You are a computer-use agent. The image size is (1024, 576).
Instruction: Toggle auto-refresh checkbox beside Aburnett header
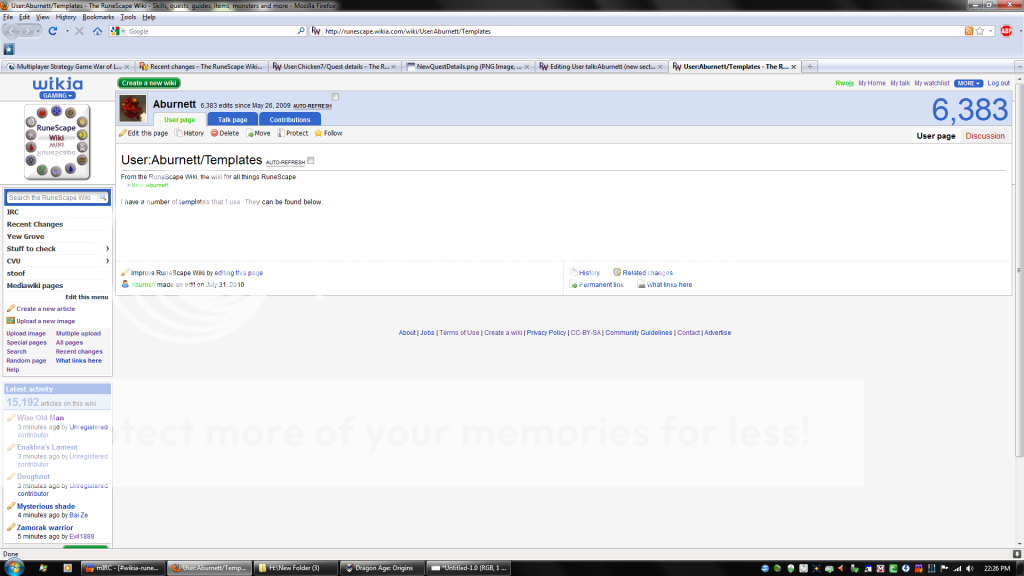[x=336, y=97]
